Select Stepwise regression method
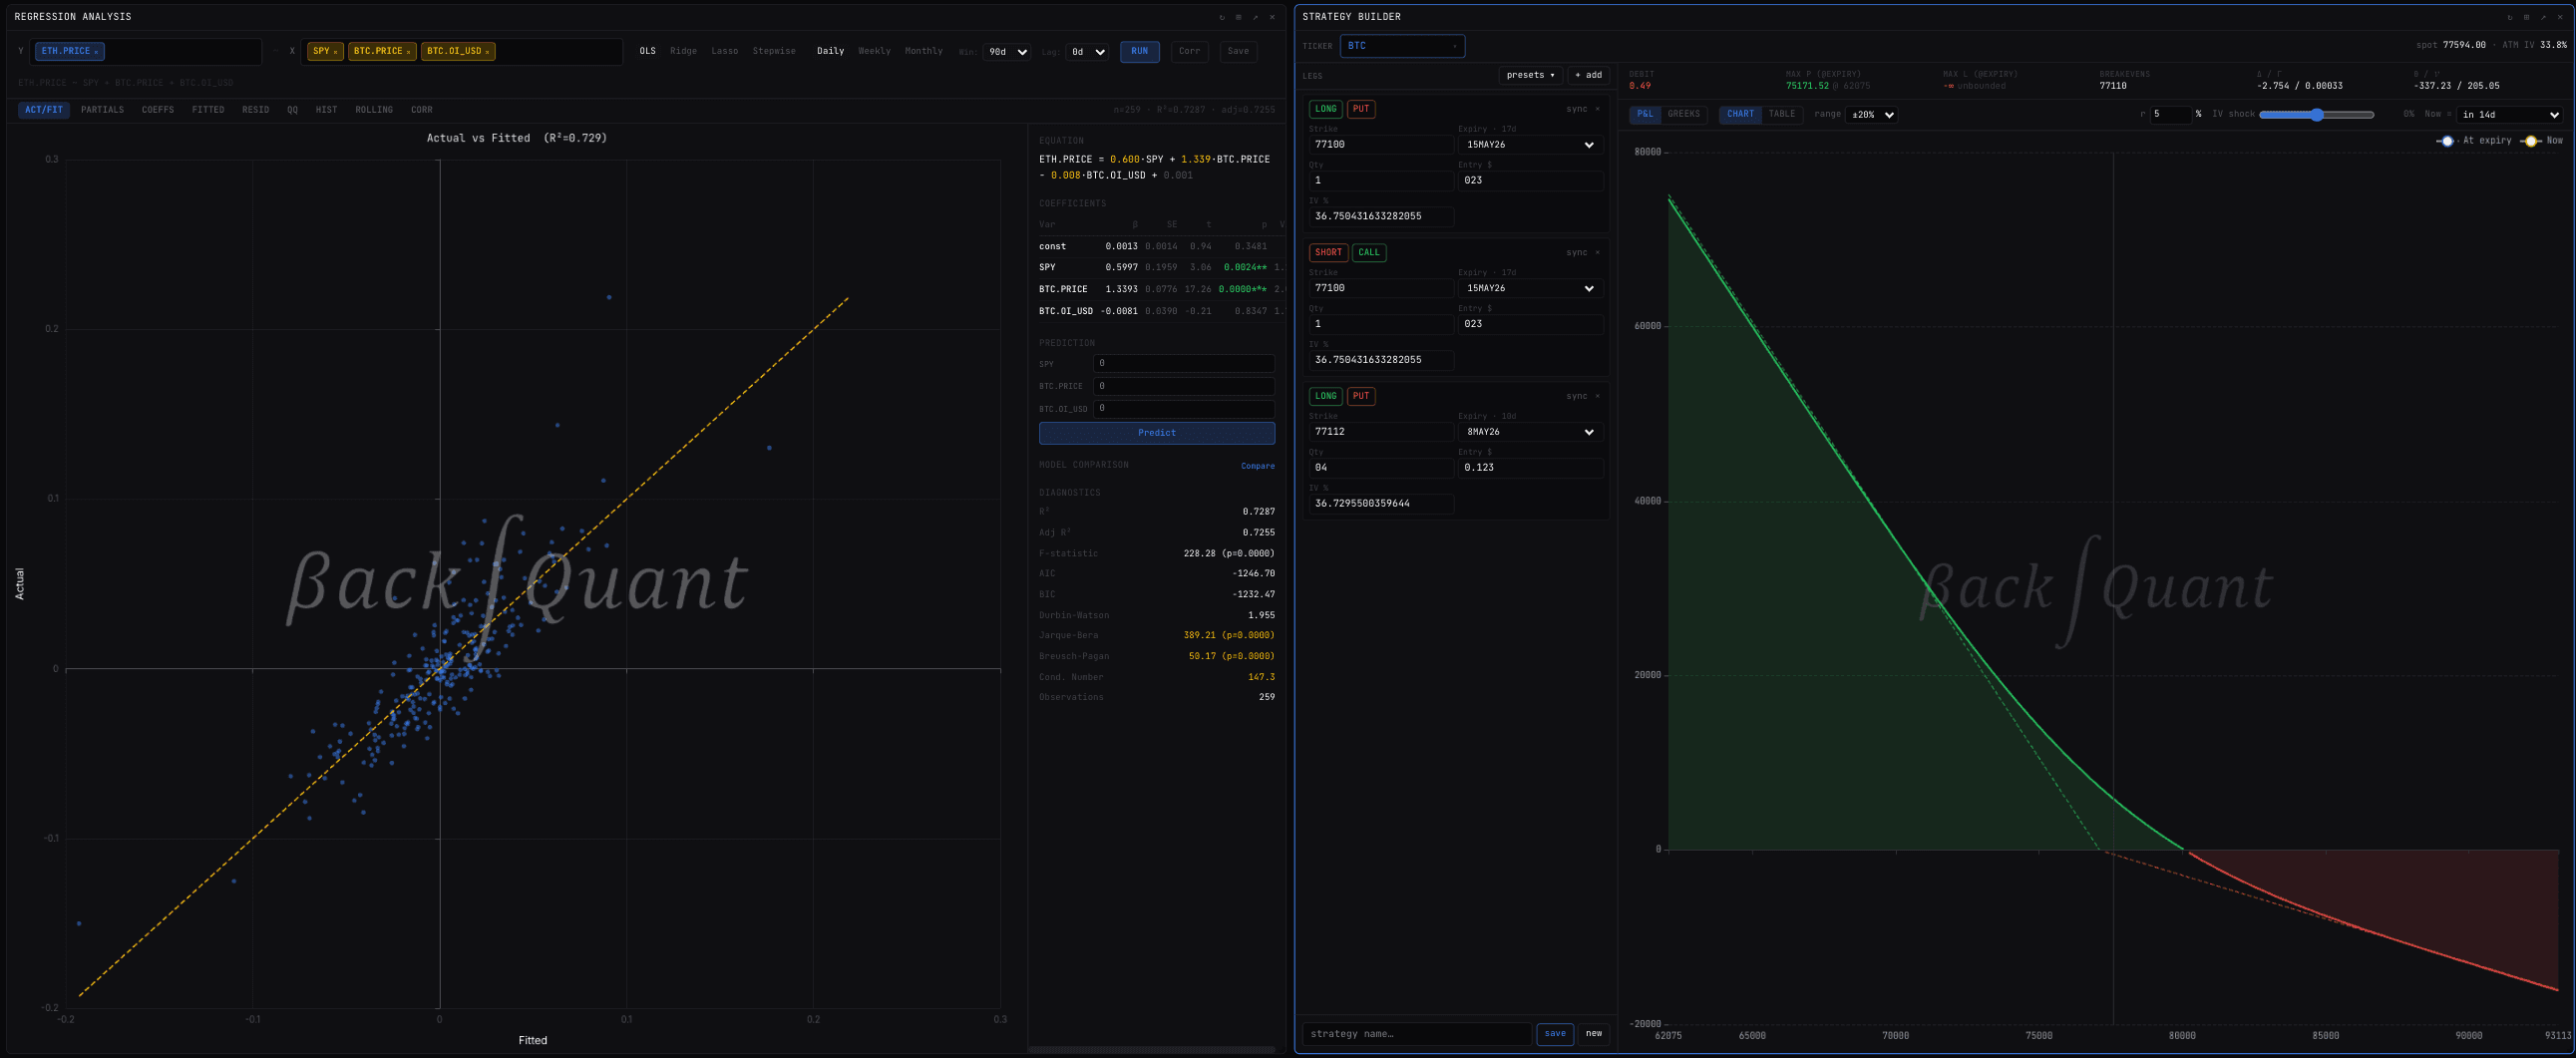Screen dimensions: 2576x1058 tap(774, 51)
